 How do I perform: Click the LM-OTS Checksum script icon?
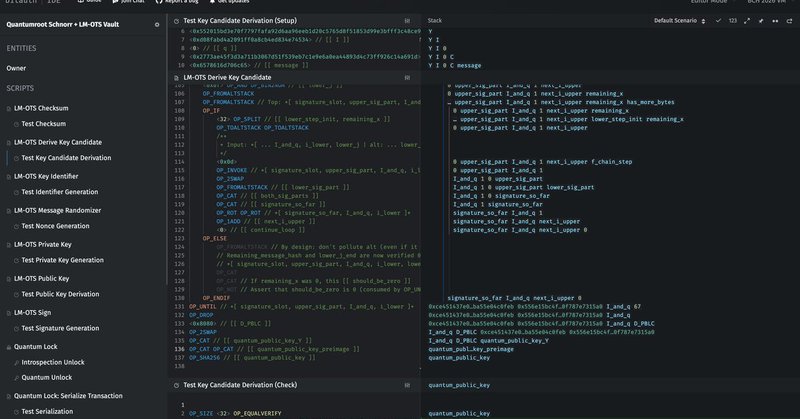point(9,109)
